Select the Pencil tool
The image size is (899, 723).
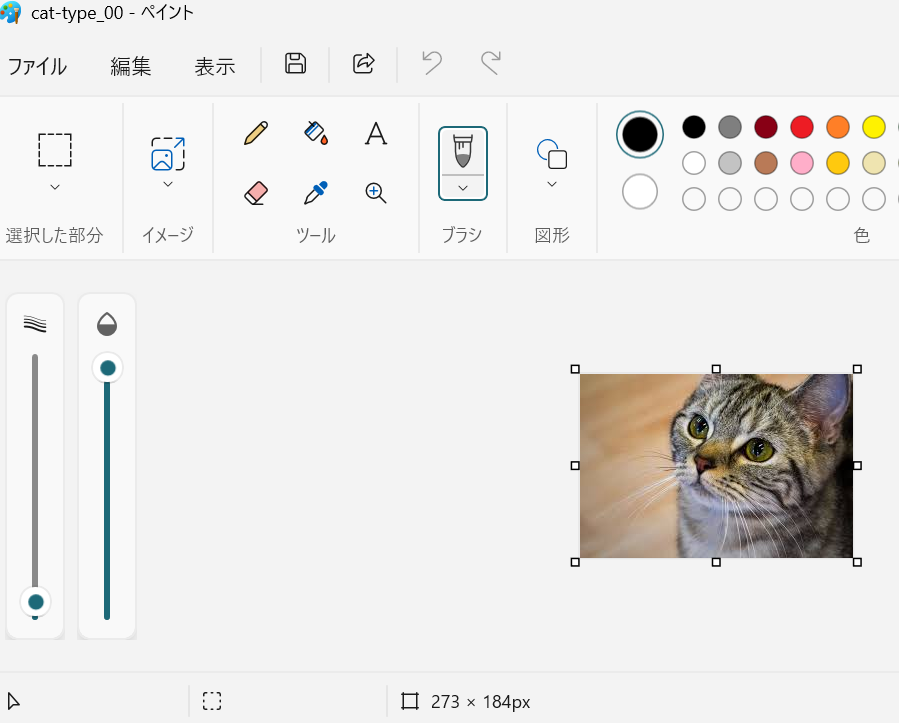click(x=256, y=133)
